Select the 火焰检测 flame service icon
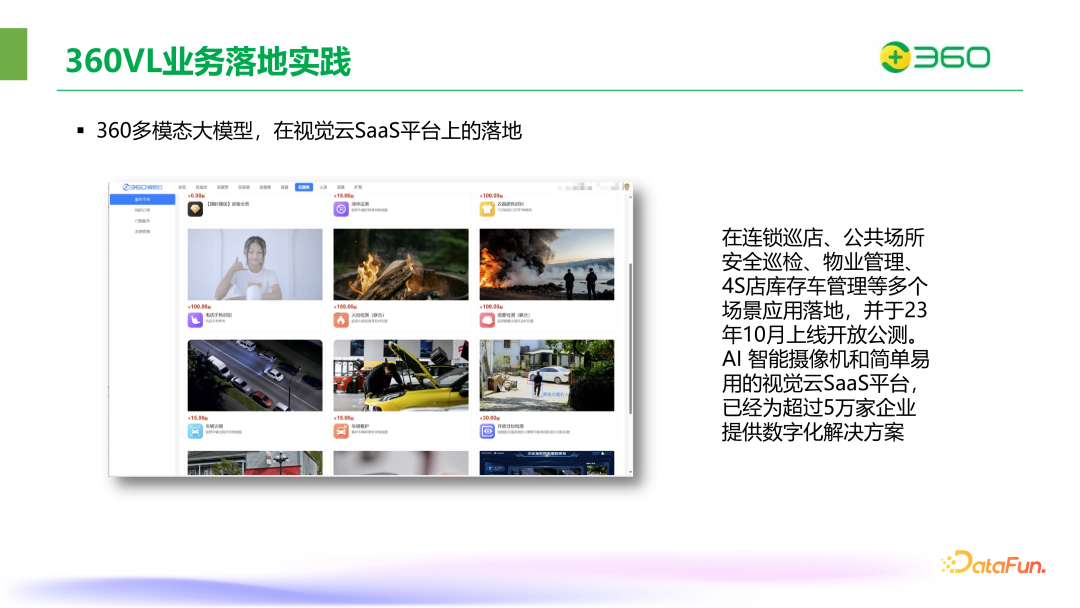Image resolution: width=1080 pixels, height=608 pixels. (341, 316)
